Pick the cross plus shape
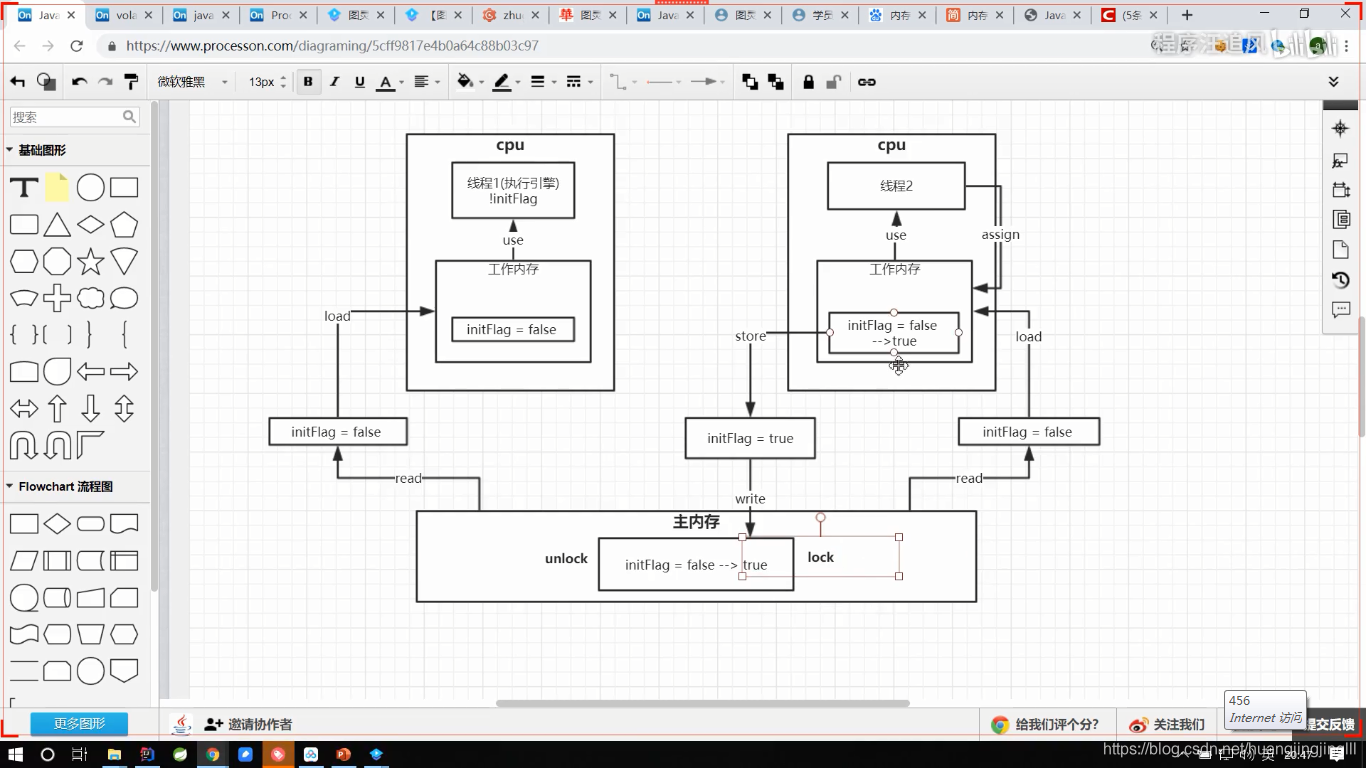This screenshot has height=768, width=1366. [x=57, y=298]
